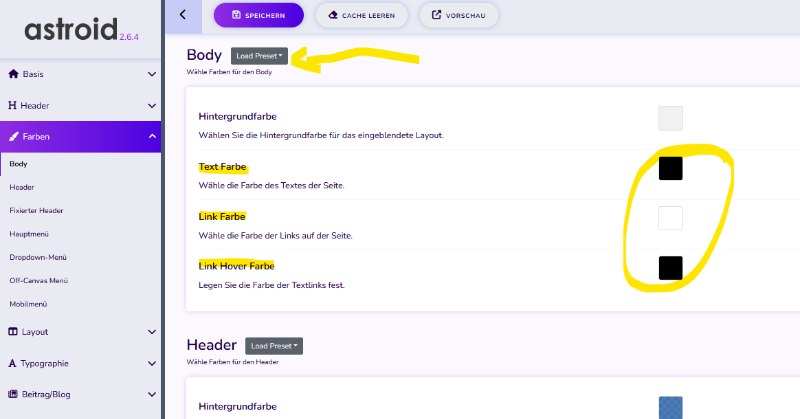The height and width of the screenshot is (419, 800).
Task: Click the columns icon beside Layout
Action: 13,332
